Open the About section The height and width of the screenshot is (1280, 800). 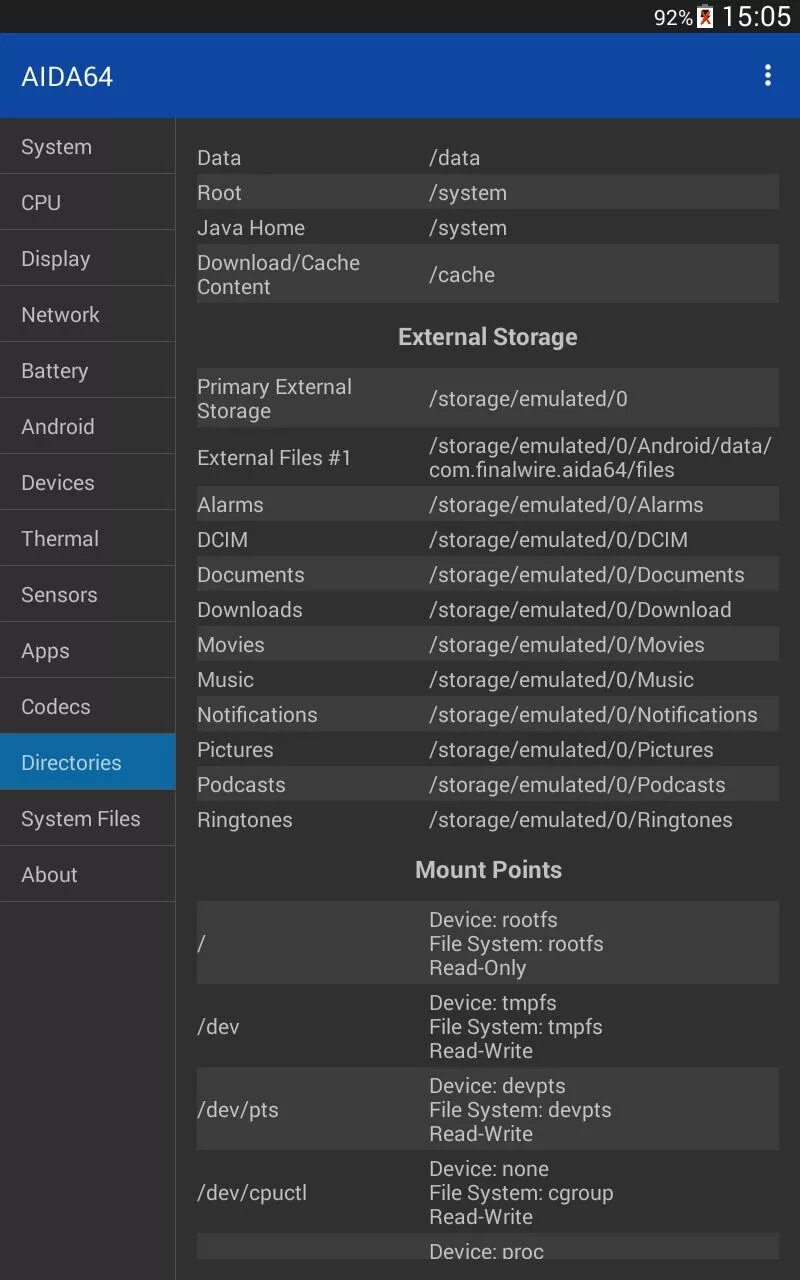tap(87, 875)
